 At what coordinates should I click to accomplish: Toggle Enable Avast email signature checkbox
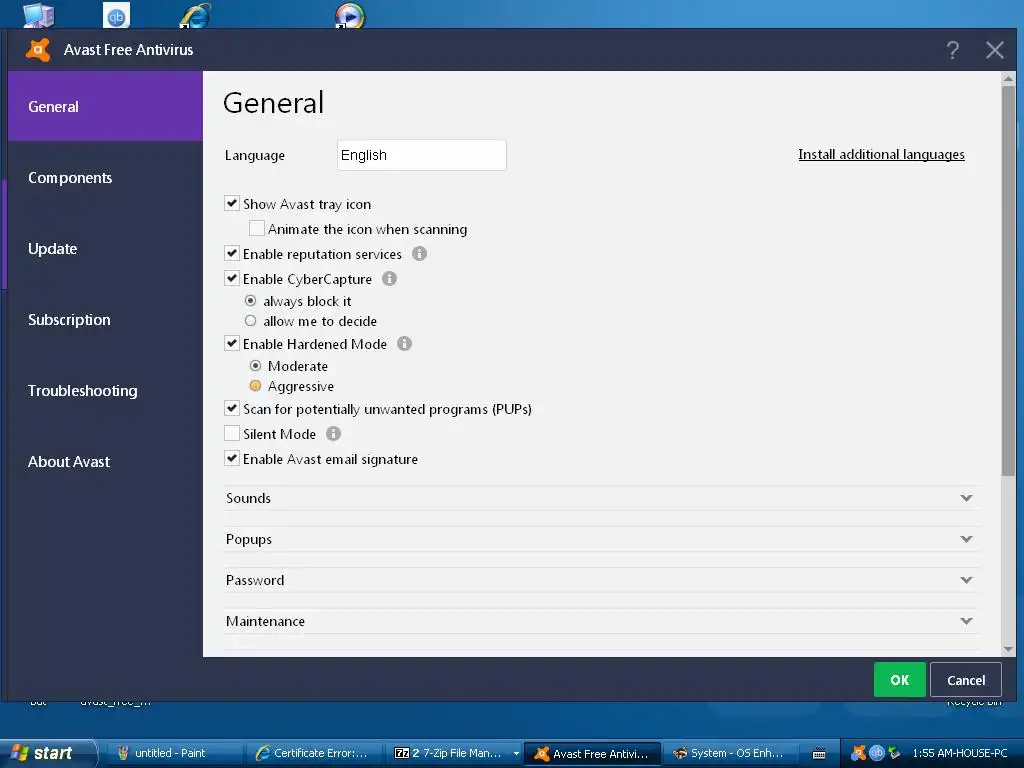tap(232, 458)
